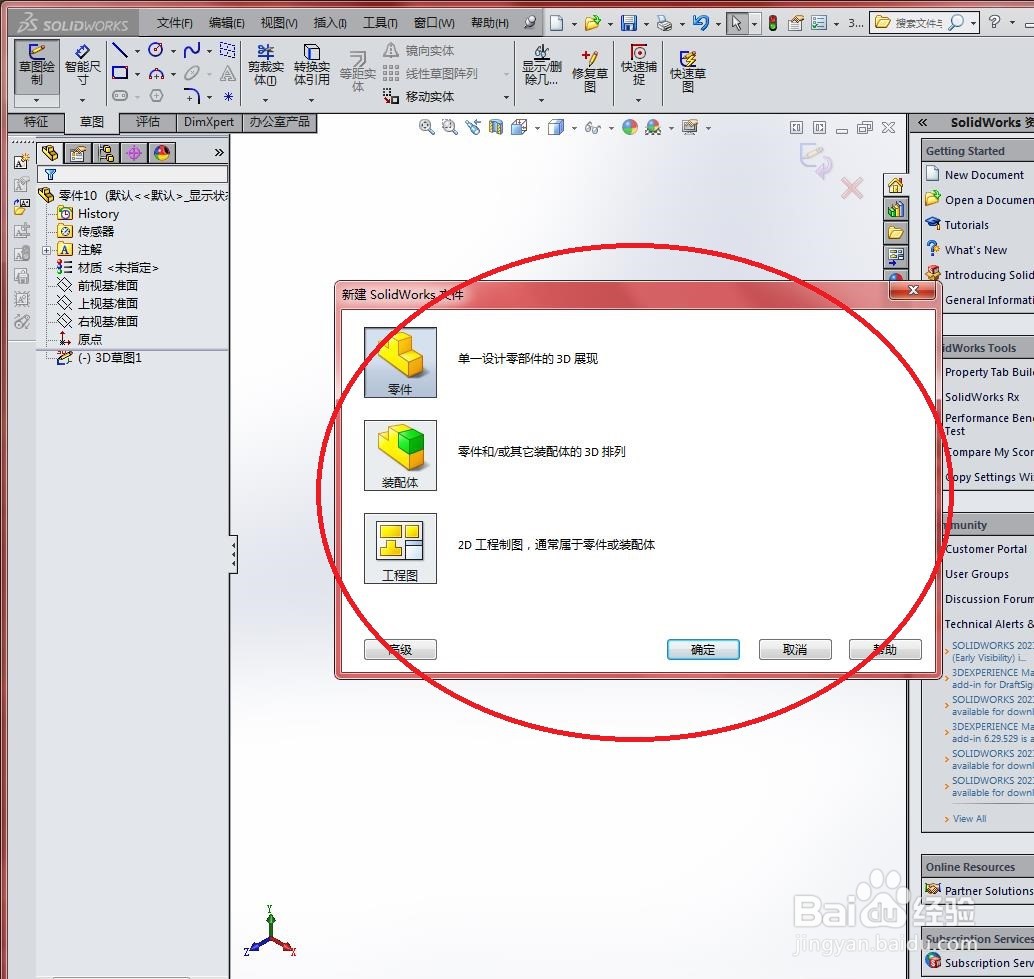Open the 编辑(E) menu
The image size is (1034, 979).
(x=226, y=23)
